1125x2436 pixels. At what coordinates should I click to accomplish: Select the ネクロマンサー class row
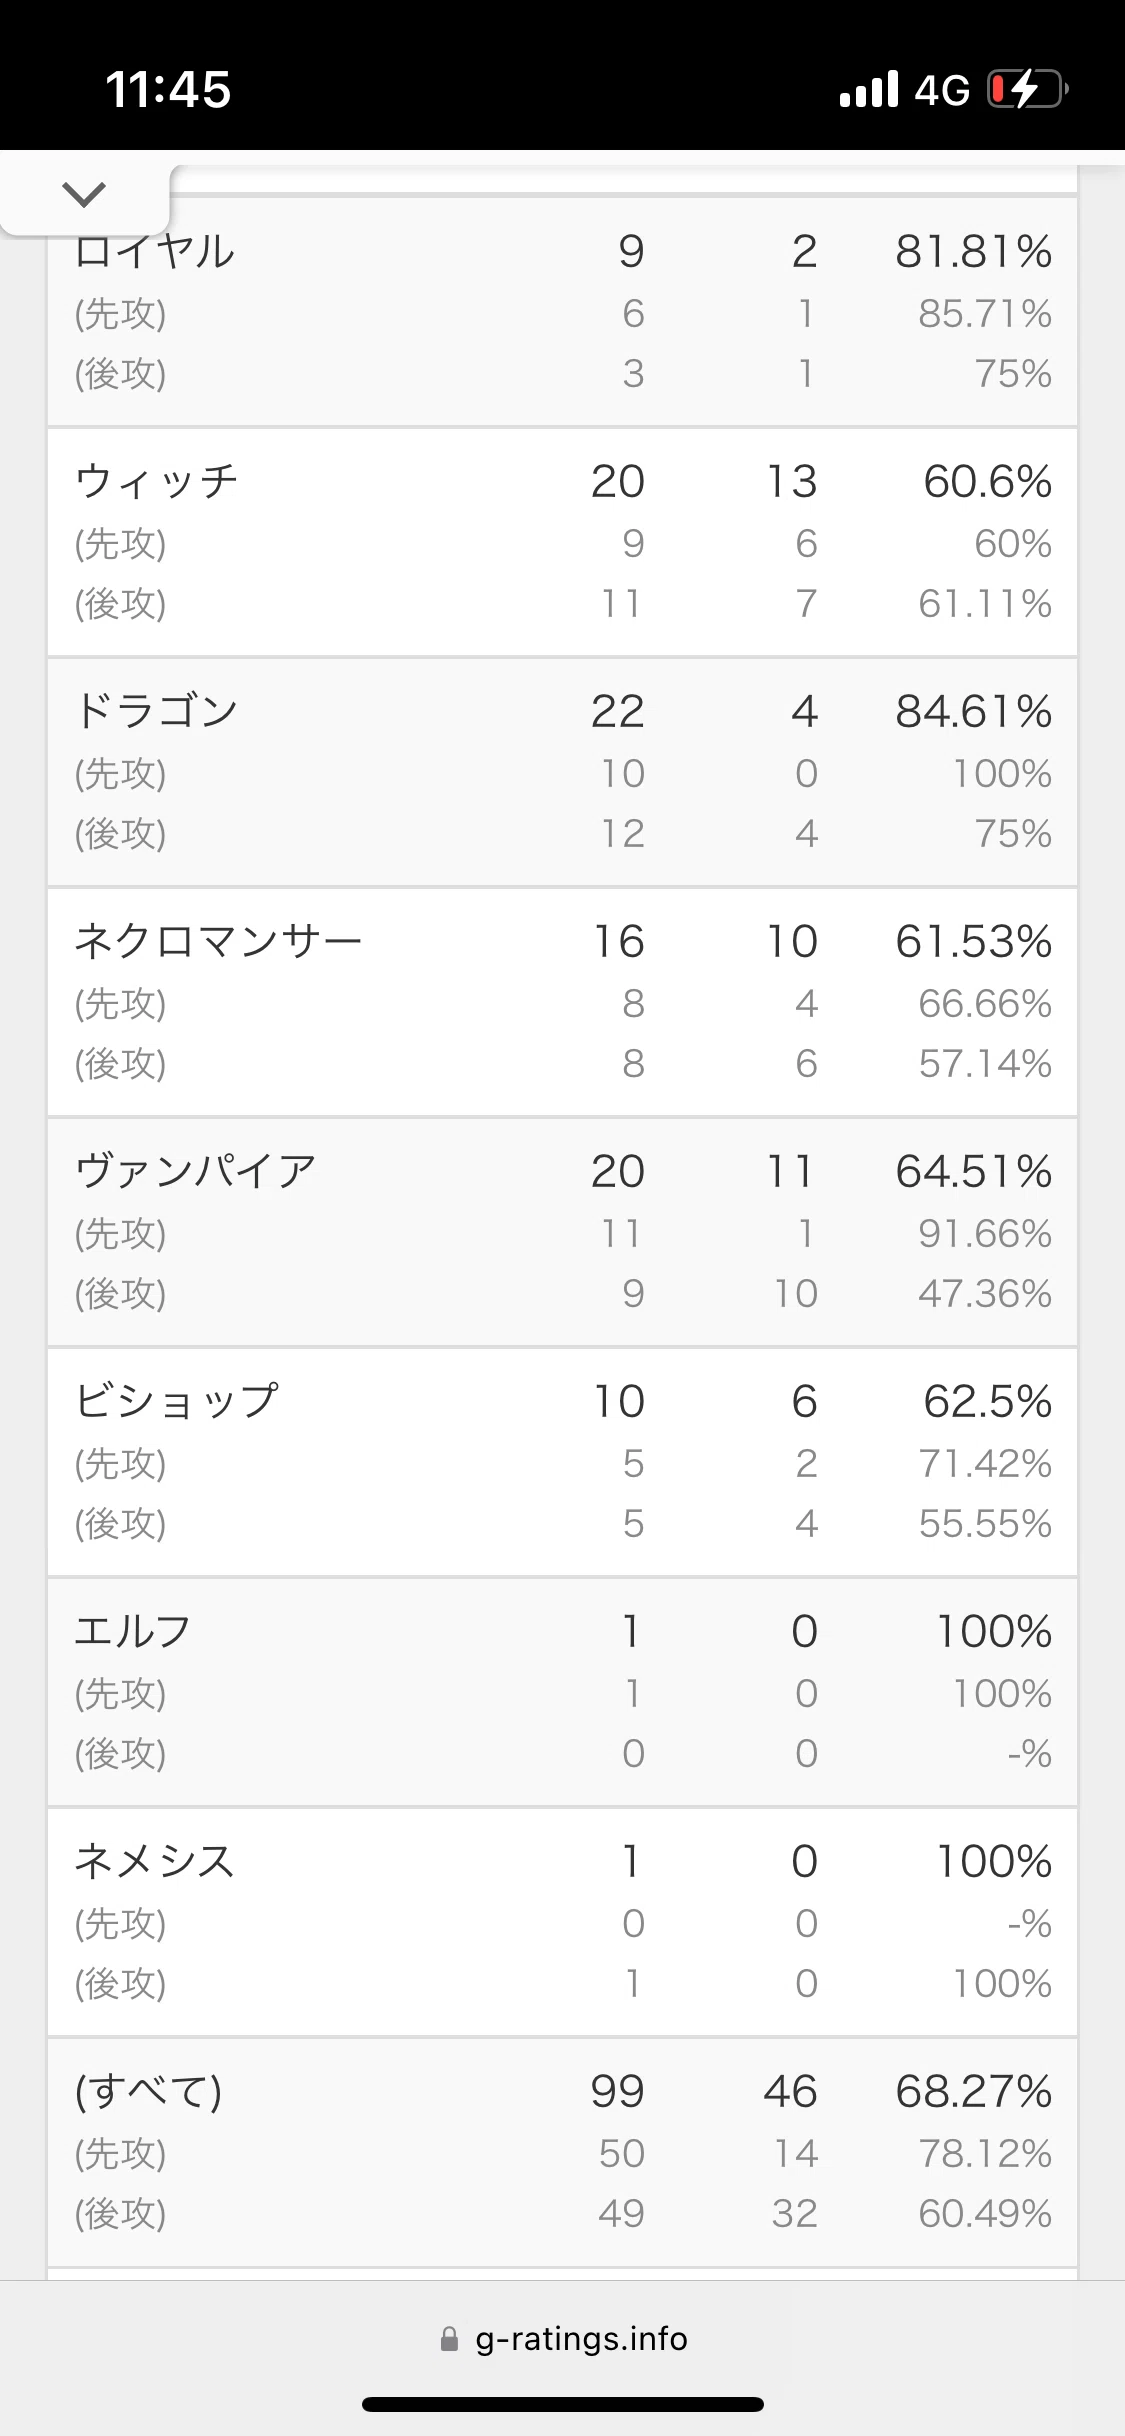[x=562, y=1002]
